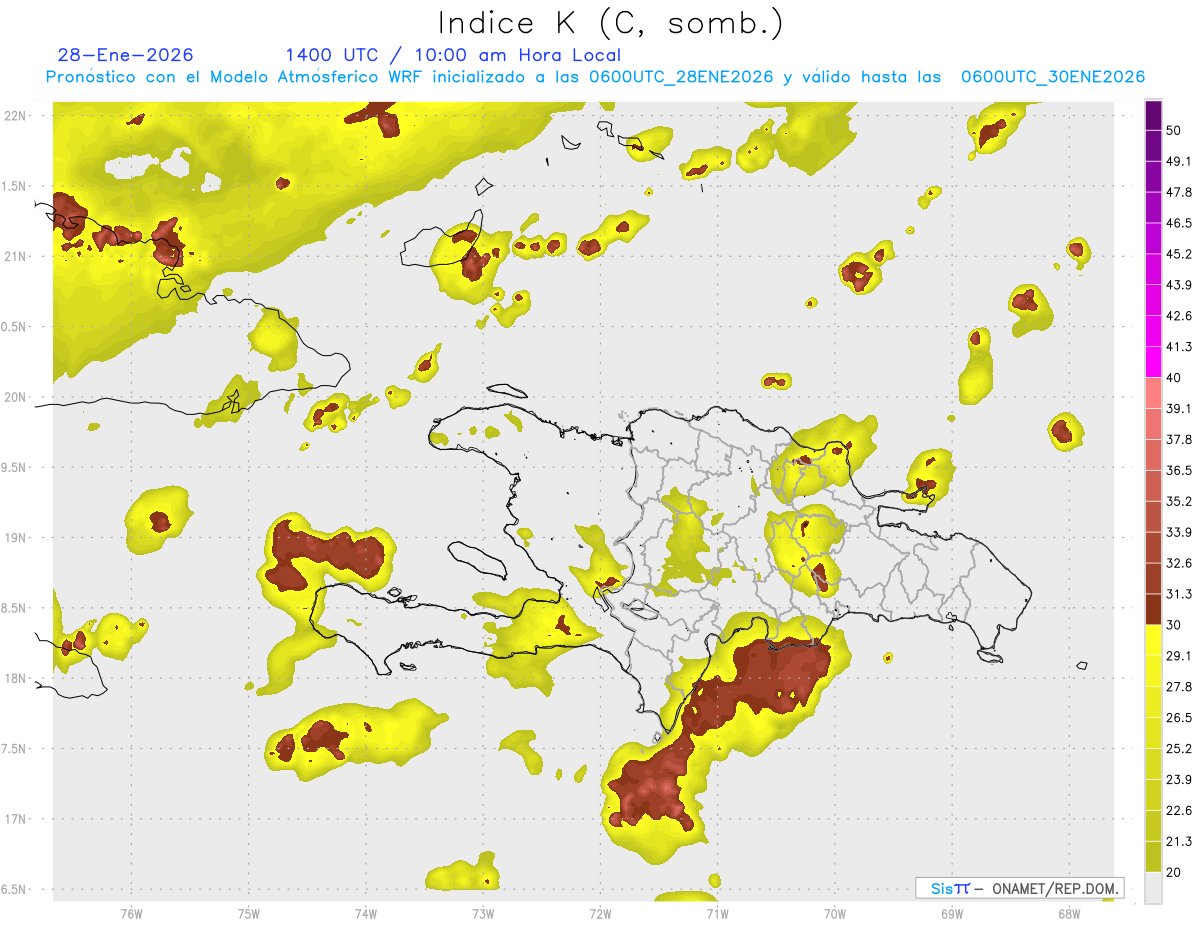Click the 22N latitude label
Screen dimensions: 1200x927
click(x=14, y=116)
